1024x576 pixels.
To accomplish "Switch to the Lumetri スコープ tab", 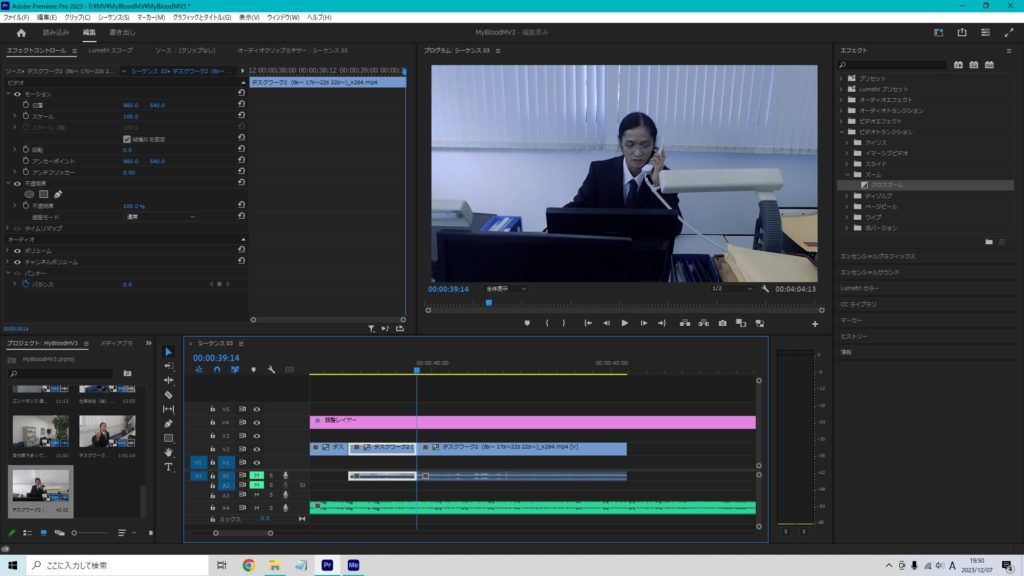I will click(x=109, y=50).
